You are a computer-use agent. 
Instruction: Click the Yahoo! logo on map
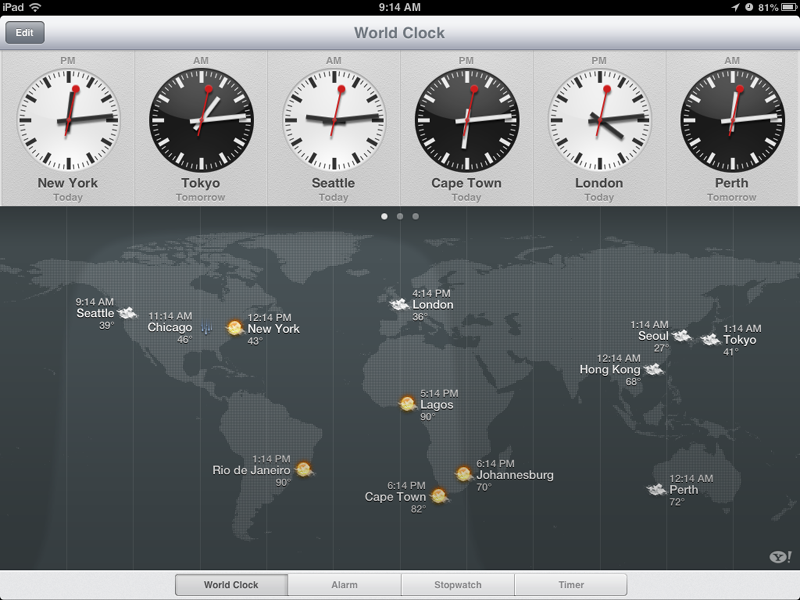point(780,557)
